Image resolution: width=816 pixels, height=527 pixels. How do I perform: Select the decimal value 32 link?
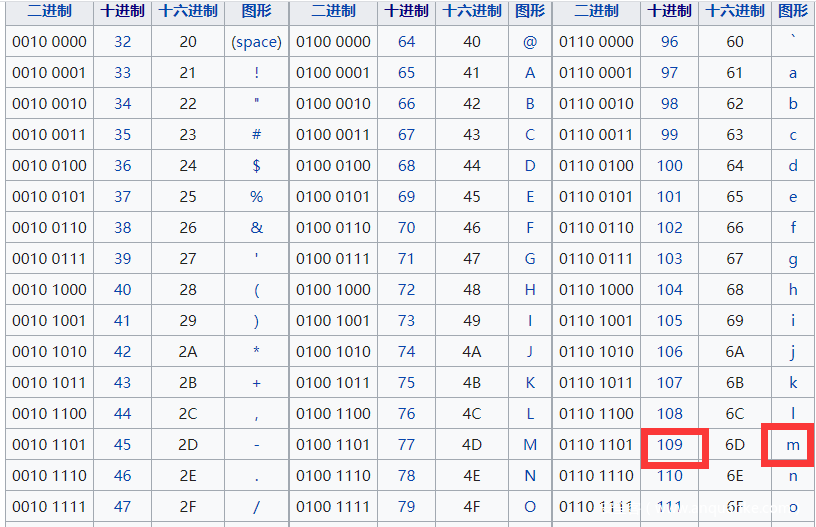tap(122, 42)
